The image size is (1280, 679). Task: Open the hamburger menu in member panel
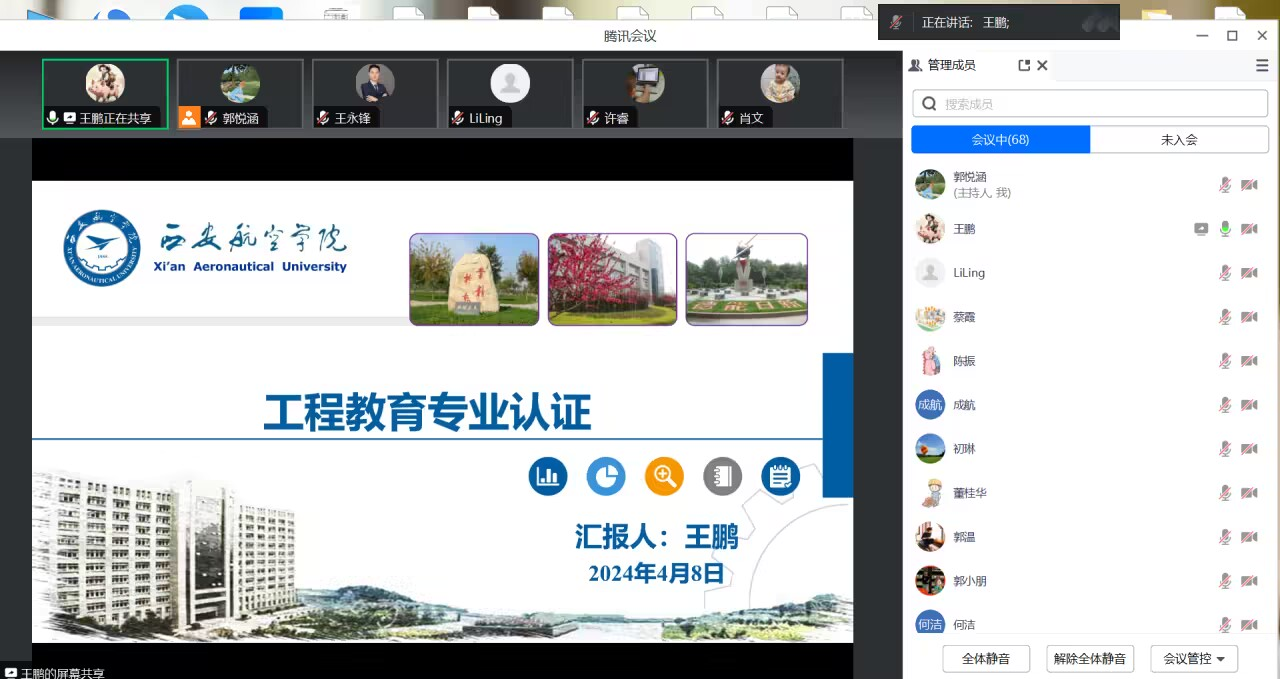pos(1262,65)
